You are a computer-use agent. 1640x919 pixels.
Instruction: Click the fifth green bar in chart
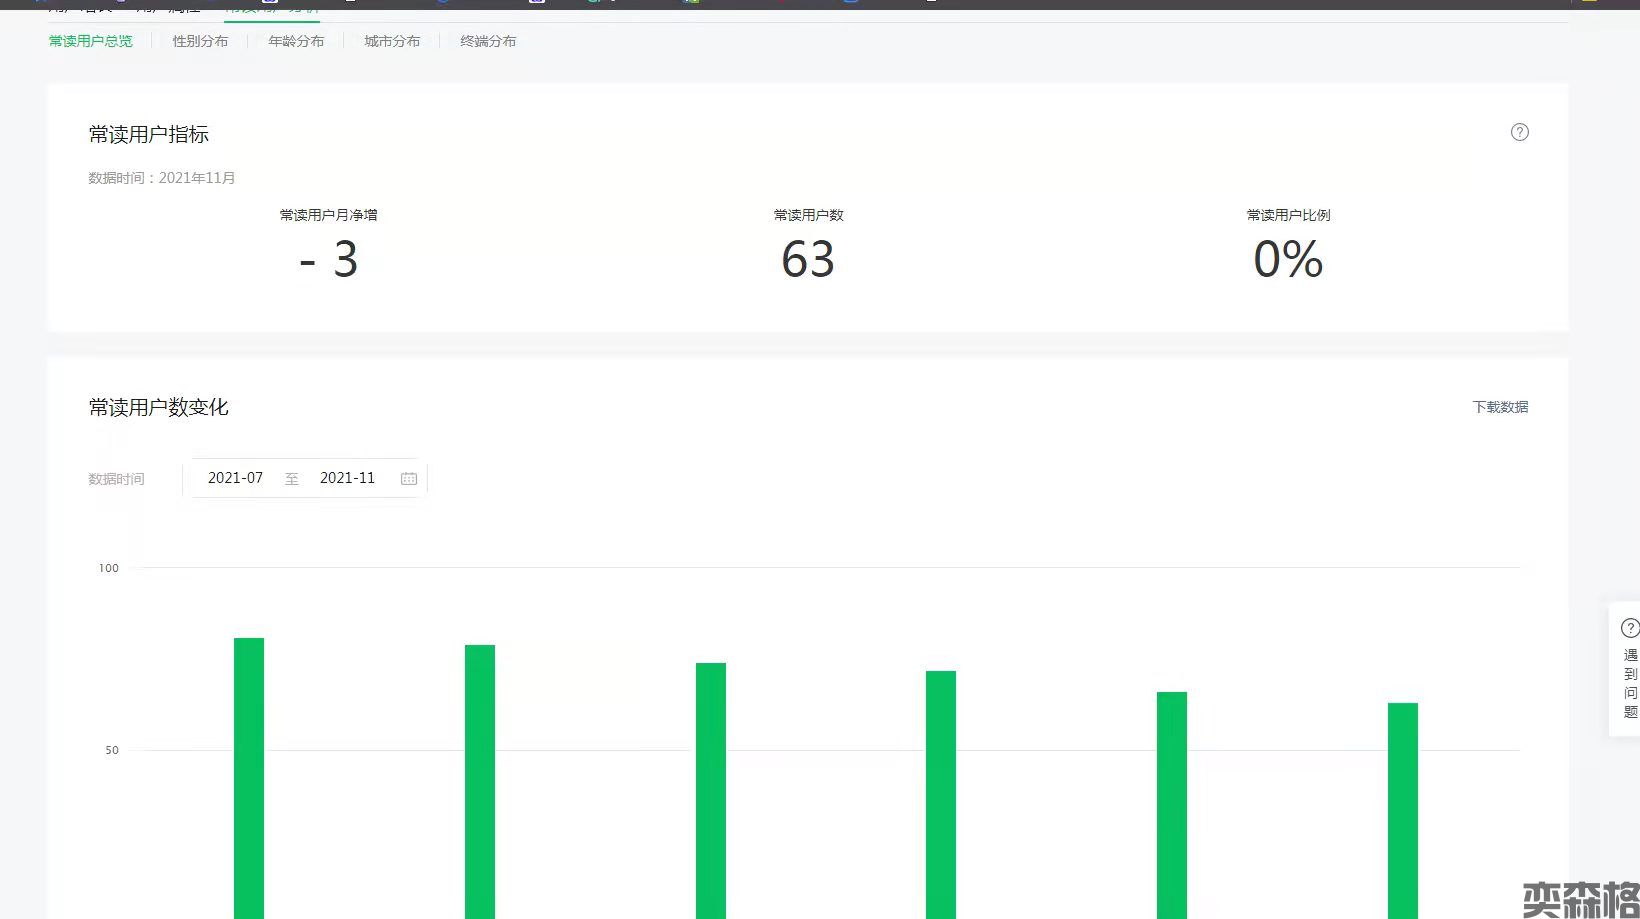[x=1172, y=805]
